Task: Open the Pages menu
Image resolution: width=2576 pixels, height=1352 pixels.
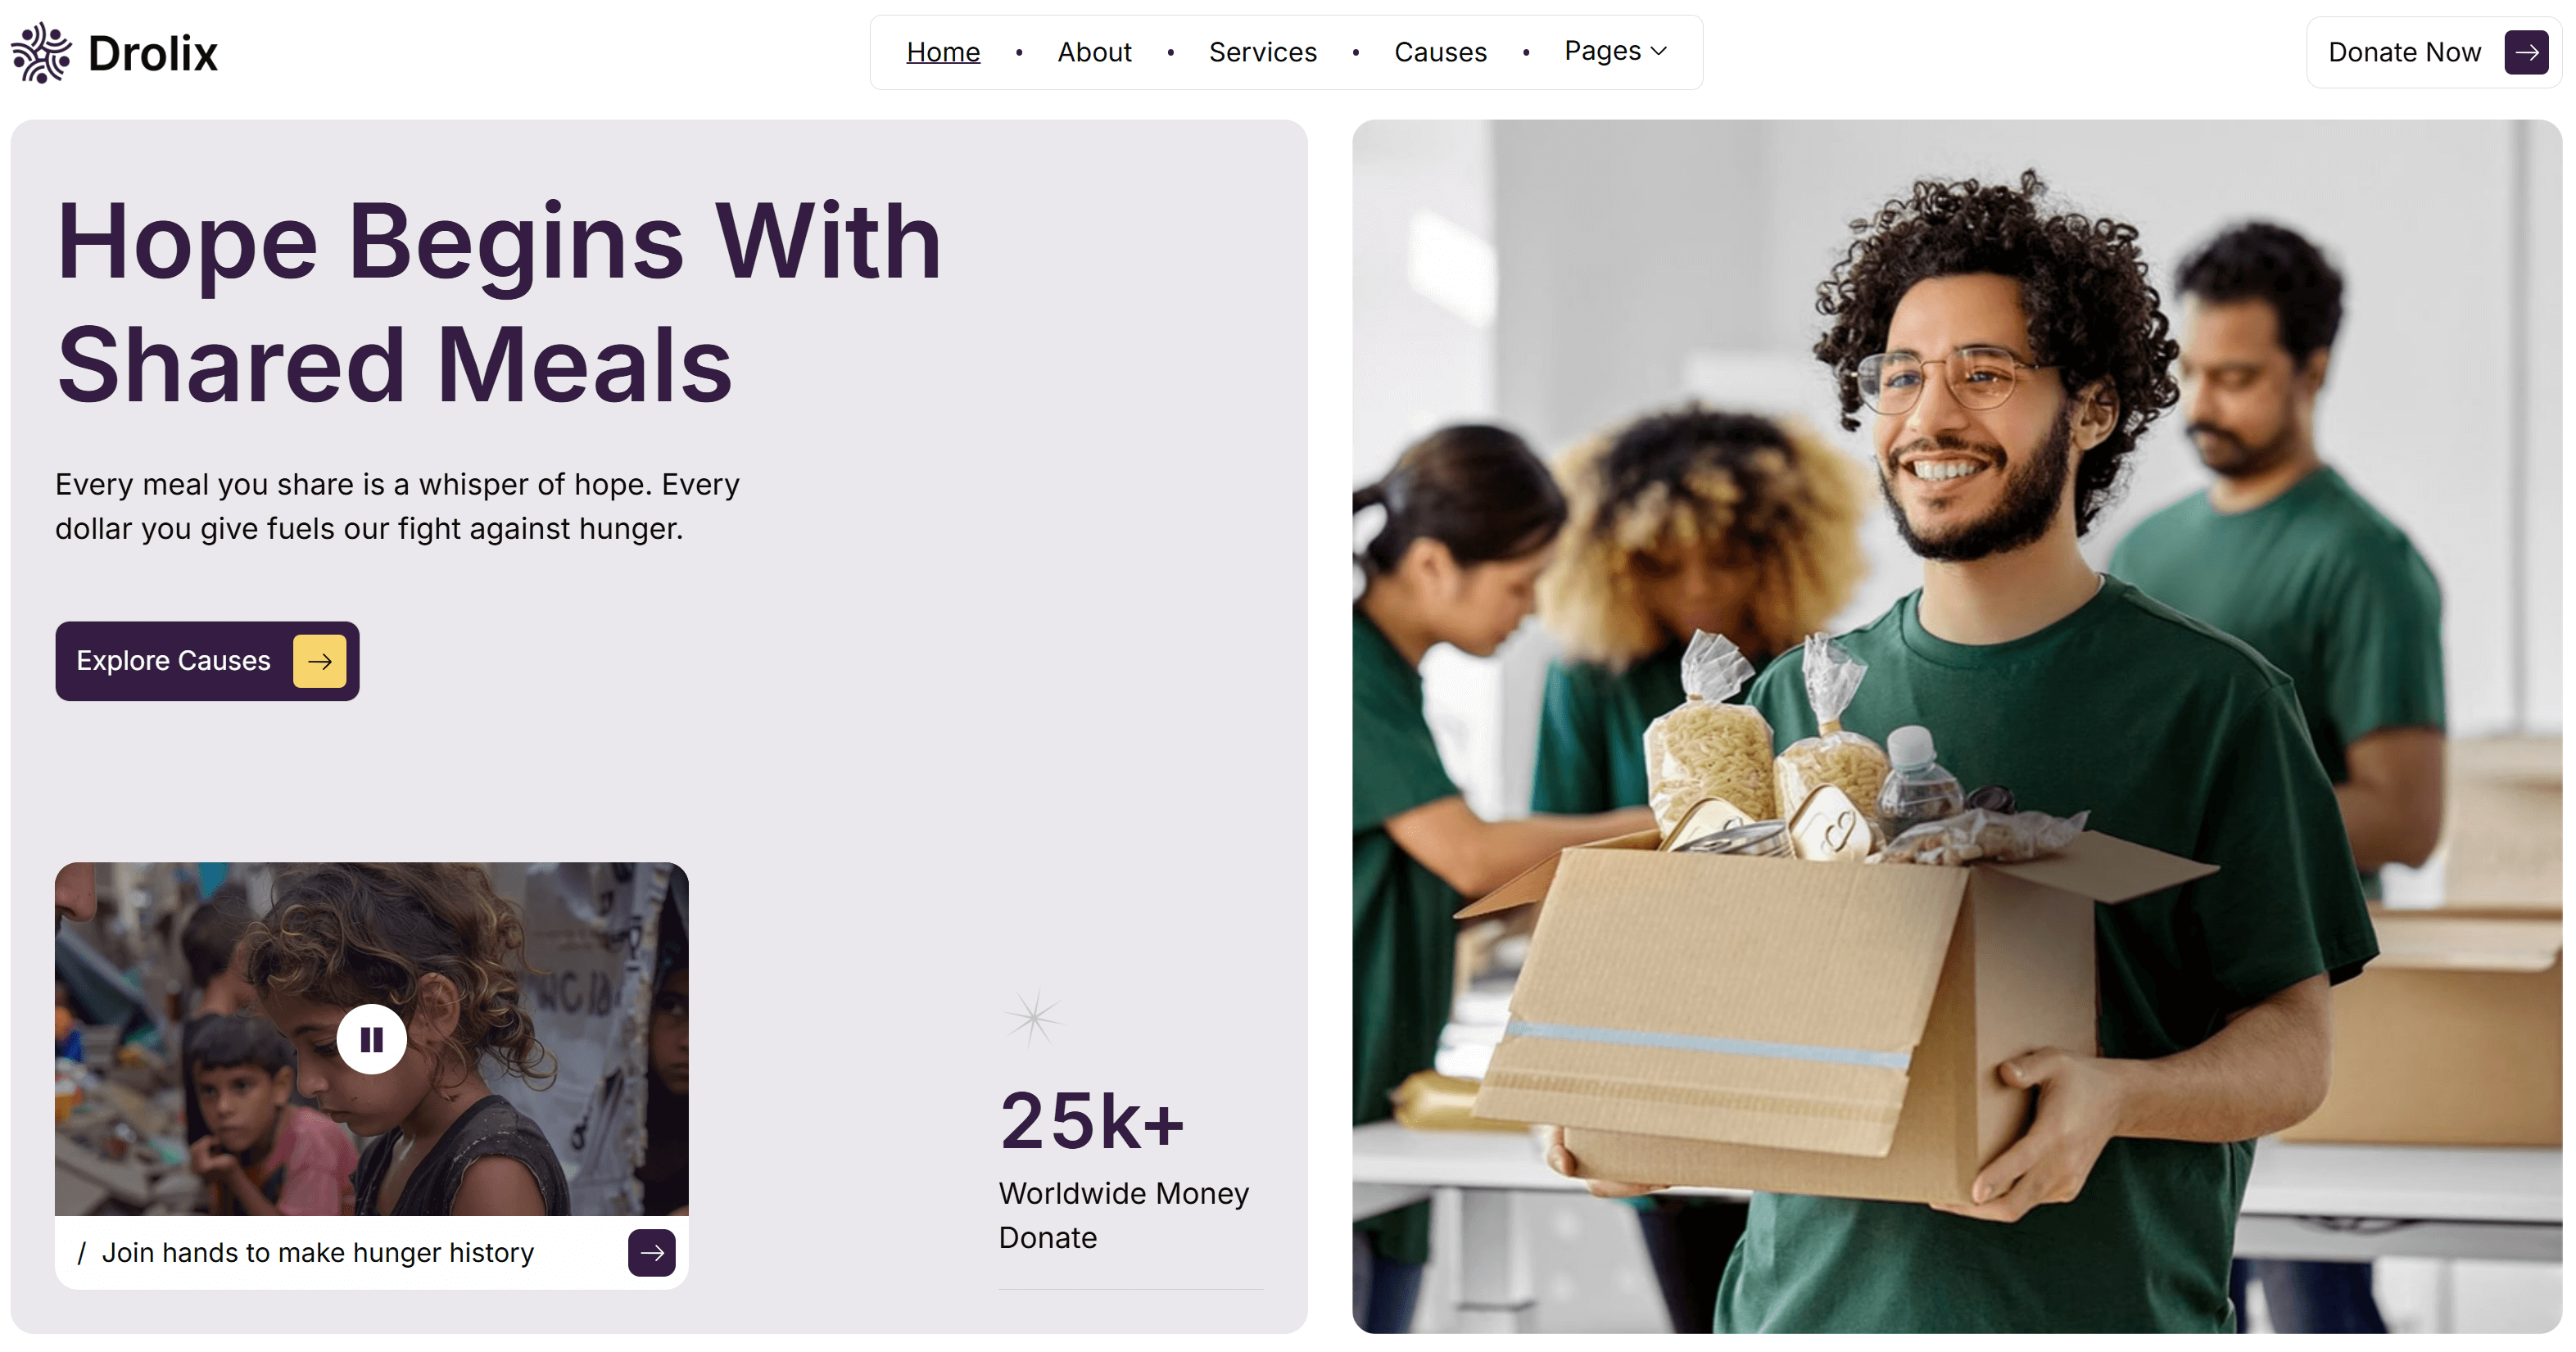Action: point(1615,51)
